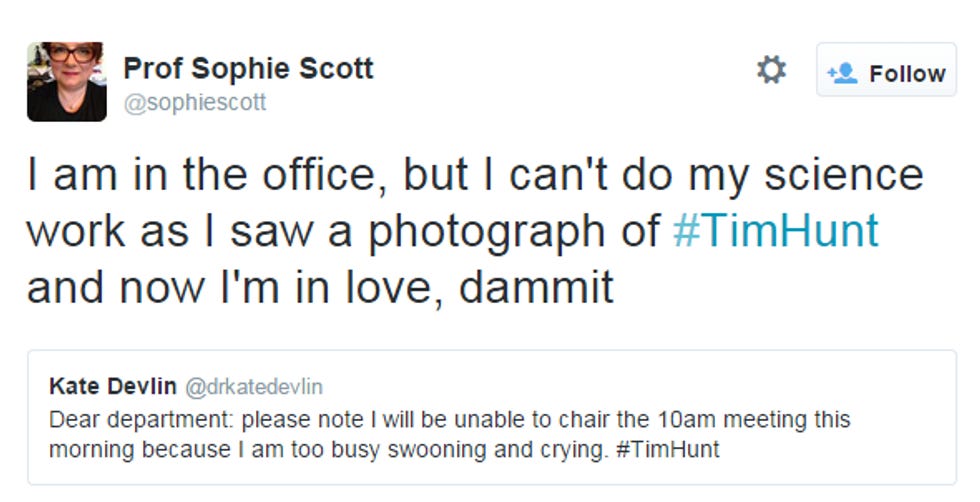Click the "and now I'm in love, dammit" line
Image resolution: width=980 pixels, height=502 pixels.
pos(320,288)
